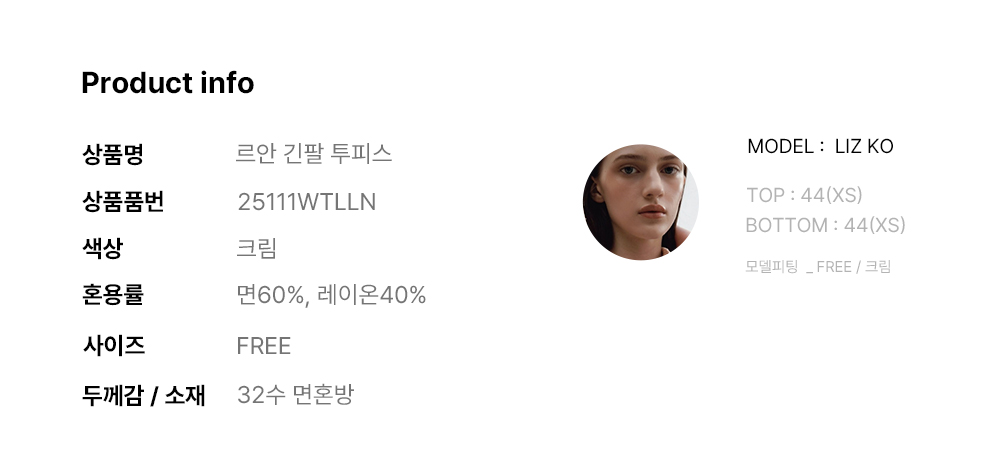Viewport: 1000px width, 468px height.
Task: Click the word LIZ KO model name
Action: tap(864, 147)
